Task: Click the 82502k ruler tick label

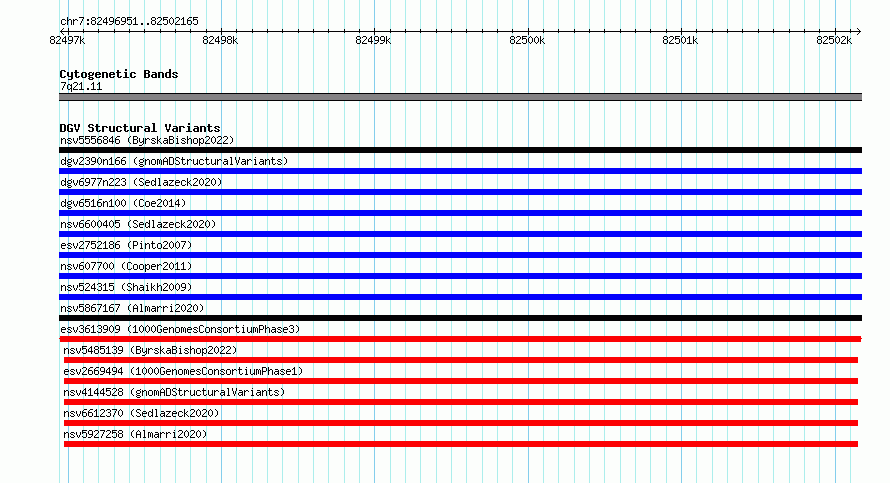Action: (834, 40)
